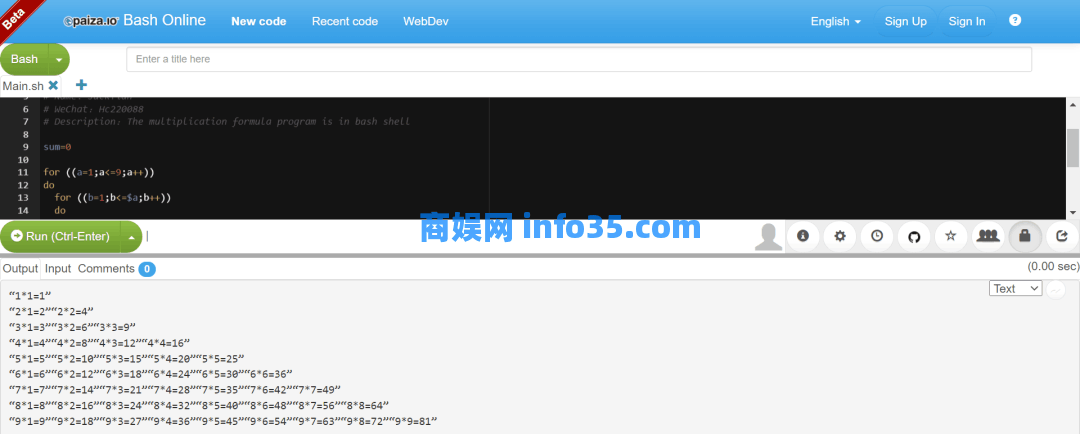The width and height of the screenshot is (1080, 434).
Task: Open the info icon button
Action: (802, 236)
